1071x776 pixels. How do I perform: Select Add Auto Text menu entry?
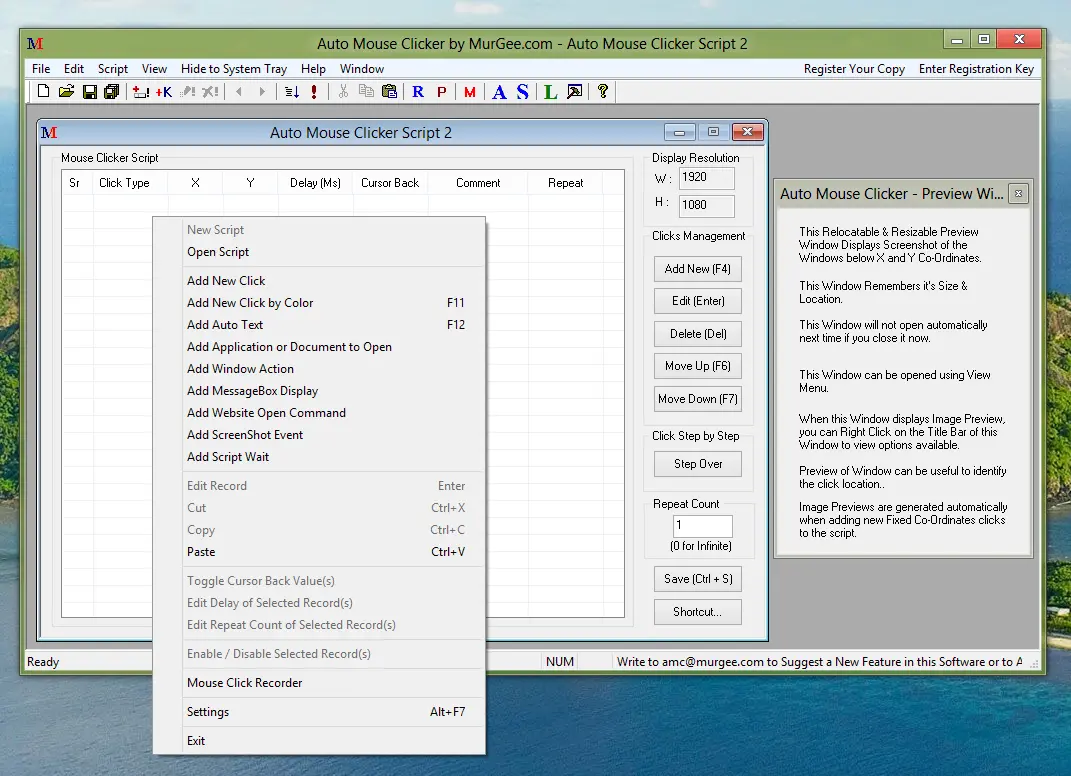pos(334,324)
